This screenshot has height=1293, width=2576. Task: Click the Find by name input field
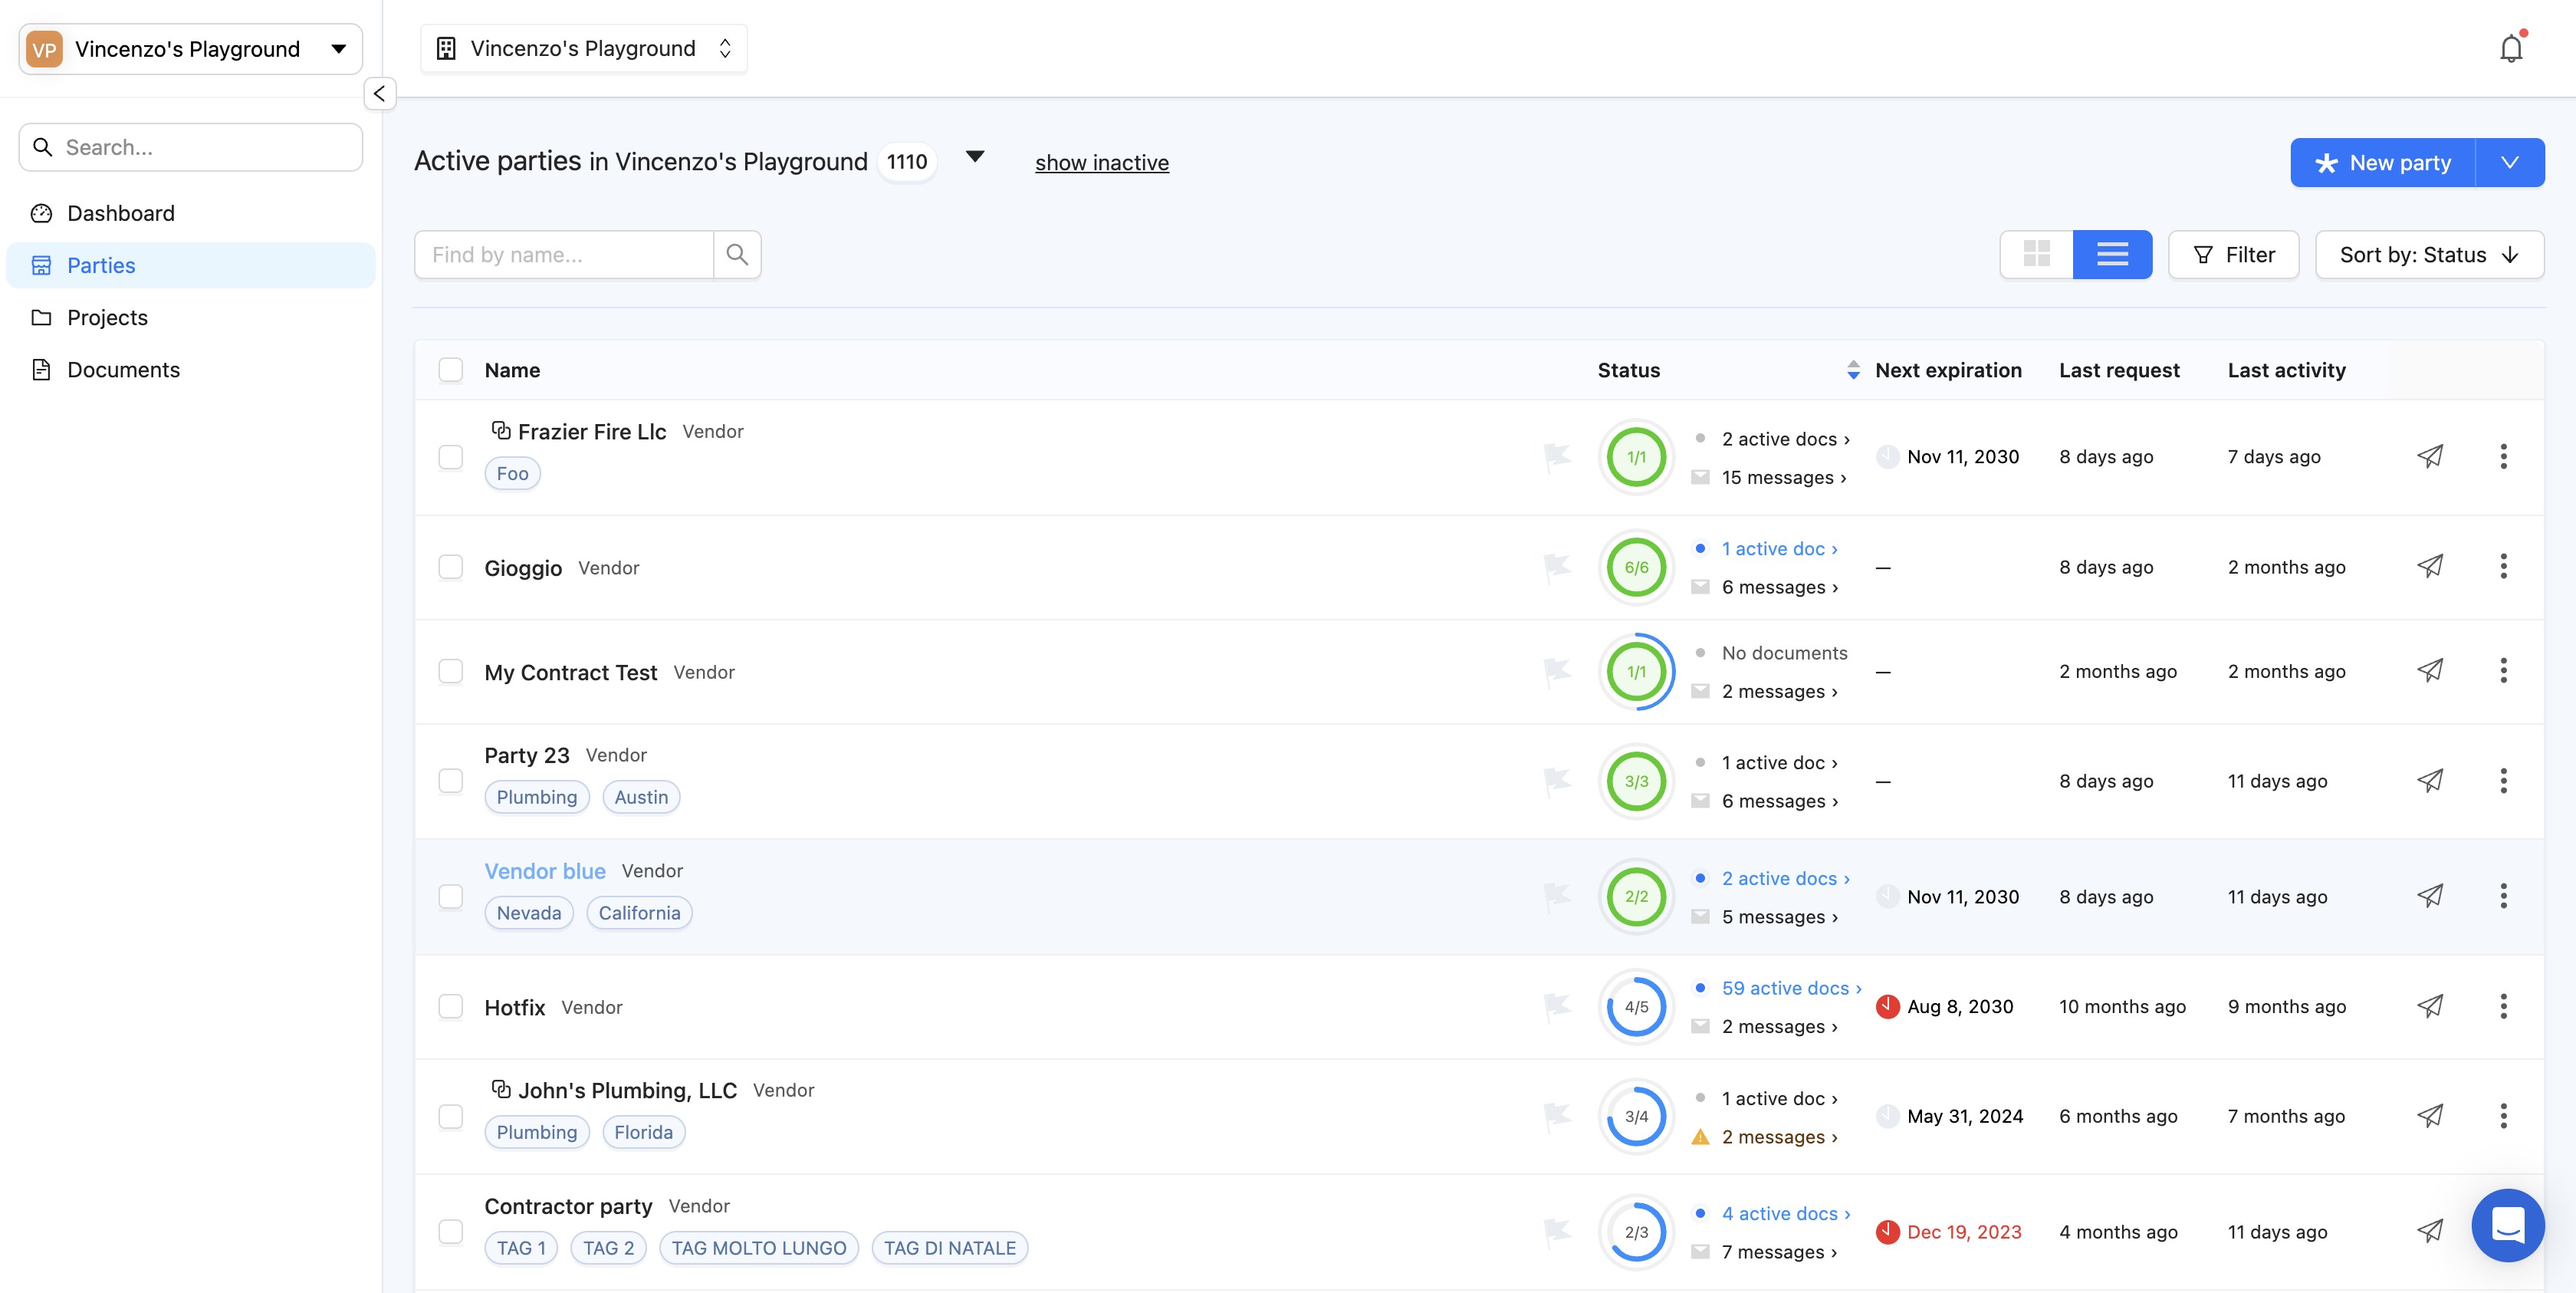click(563, 254)
